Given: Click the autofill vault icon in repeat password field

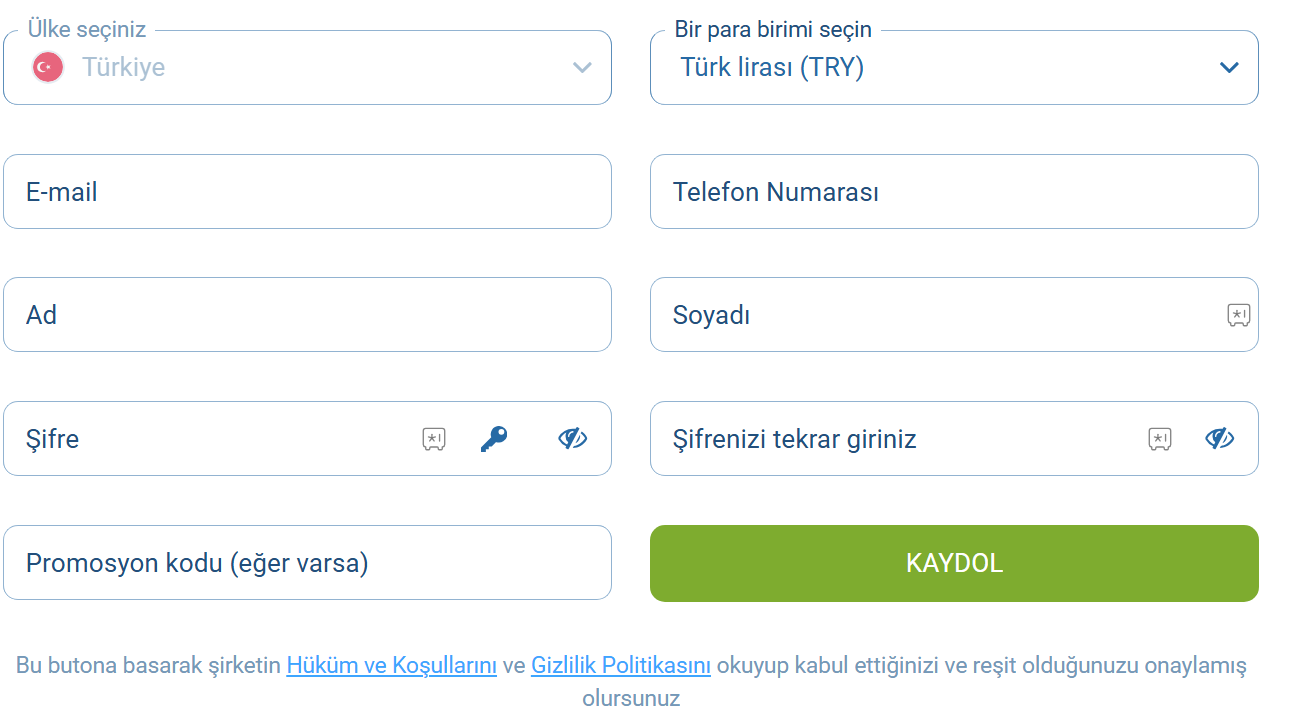Looking at the screenshot, I should coord(1161,438).
